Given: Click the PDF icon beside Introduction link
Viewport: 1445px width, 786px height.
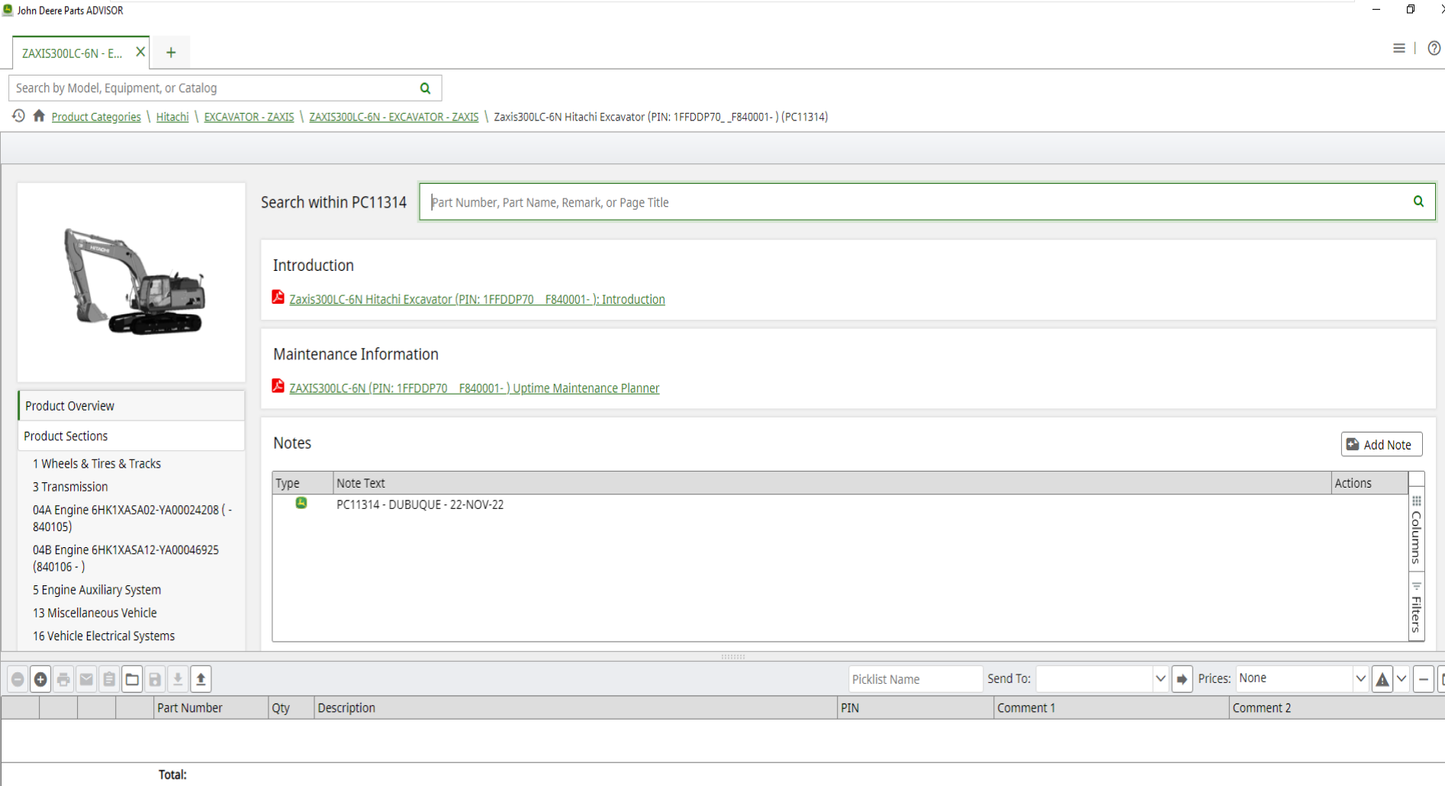Looking at the screenshot, I should (x=278, y=297).
